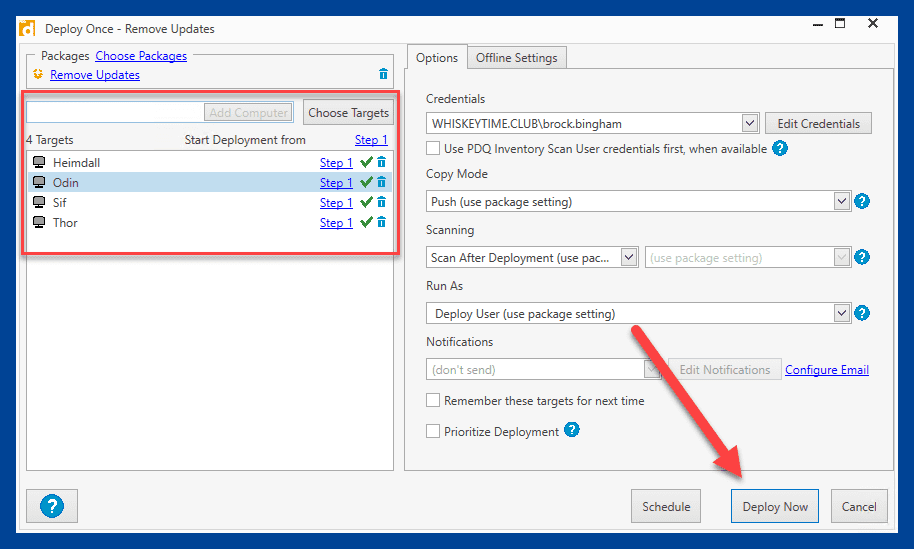Select the Heimdall target row

click(x=210, y=162)
